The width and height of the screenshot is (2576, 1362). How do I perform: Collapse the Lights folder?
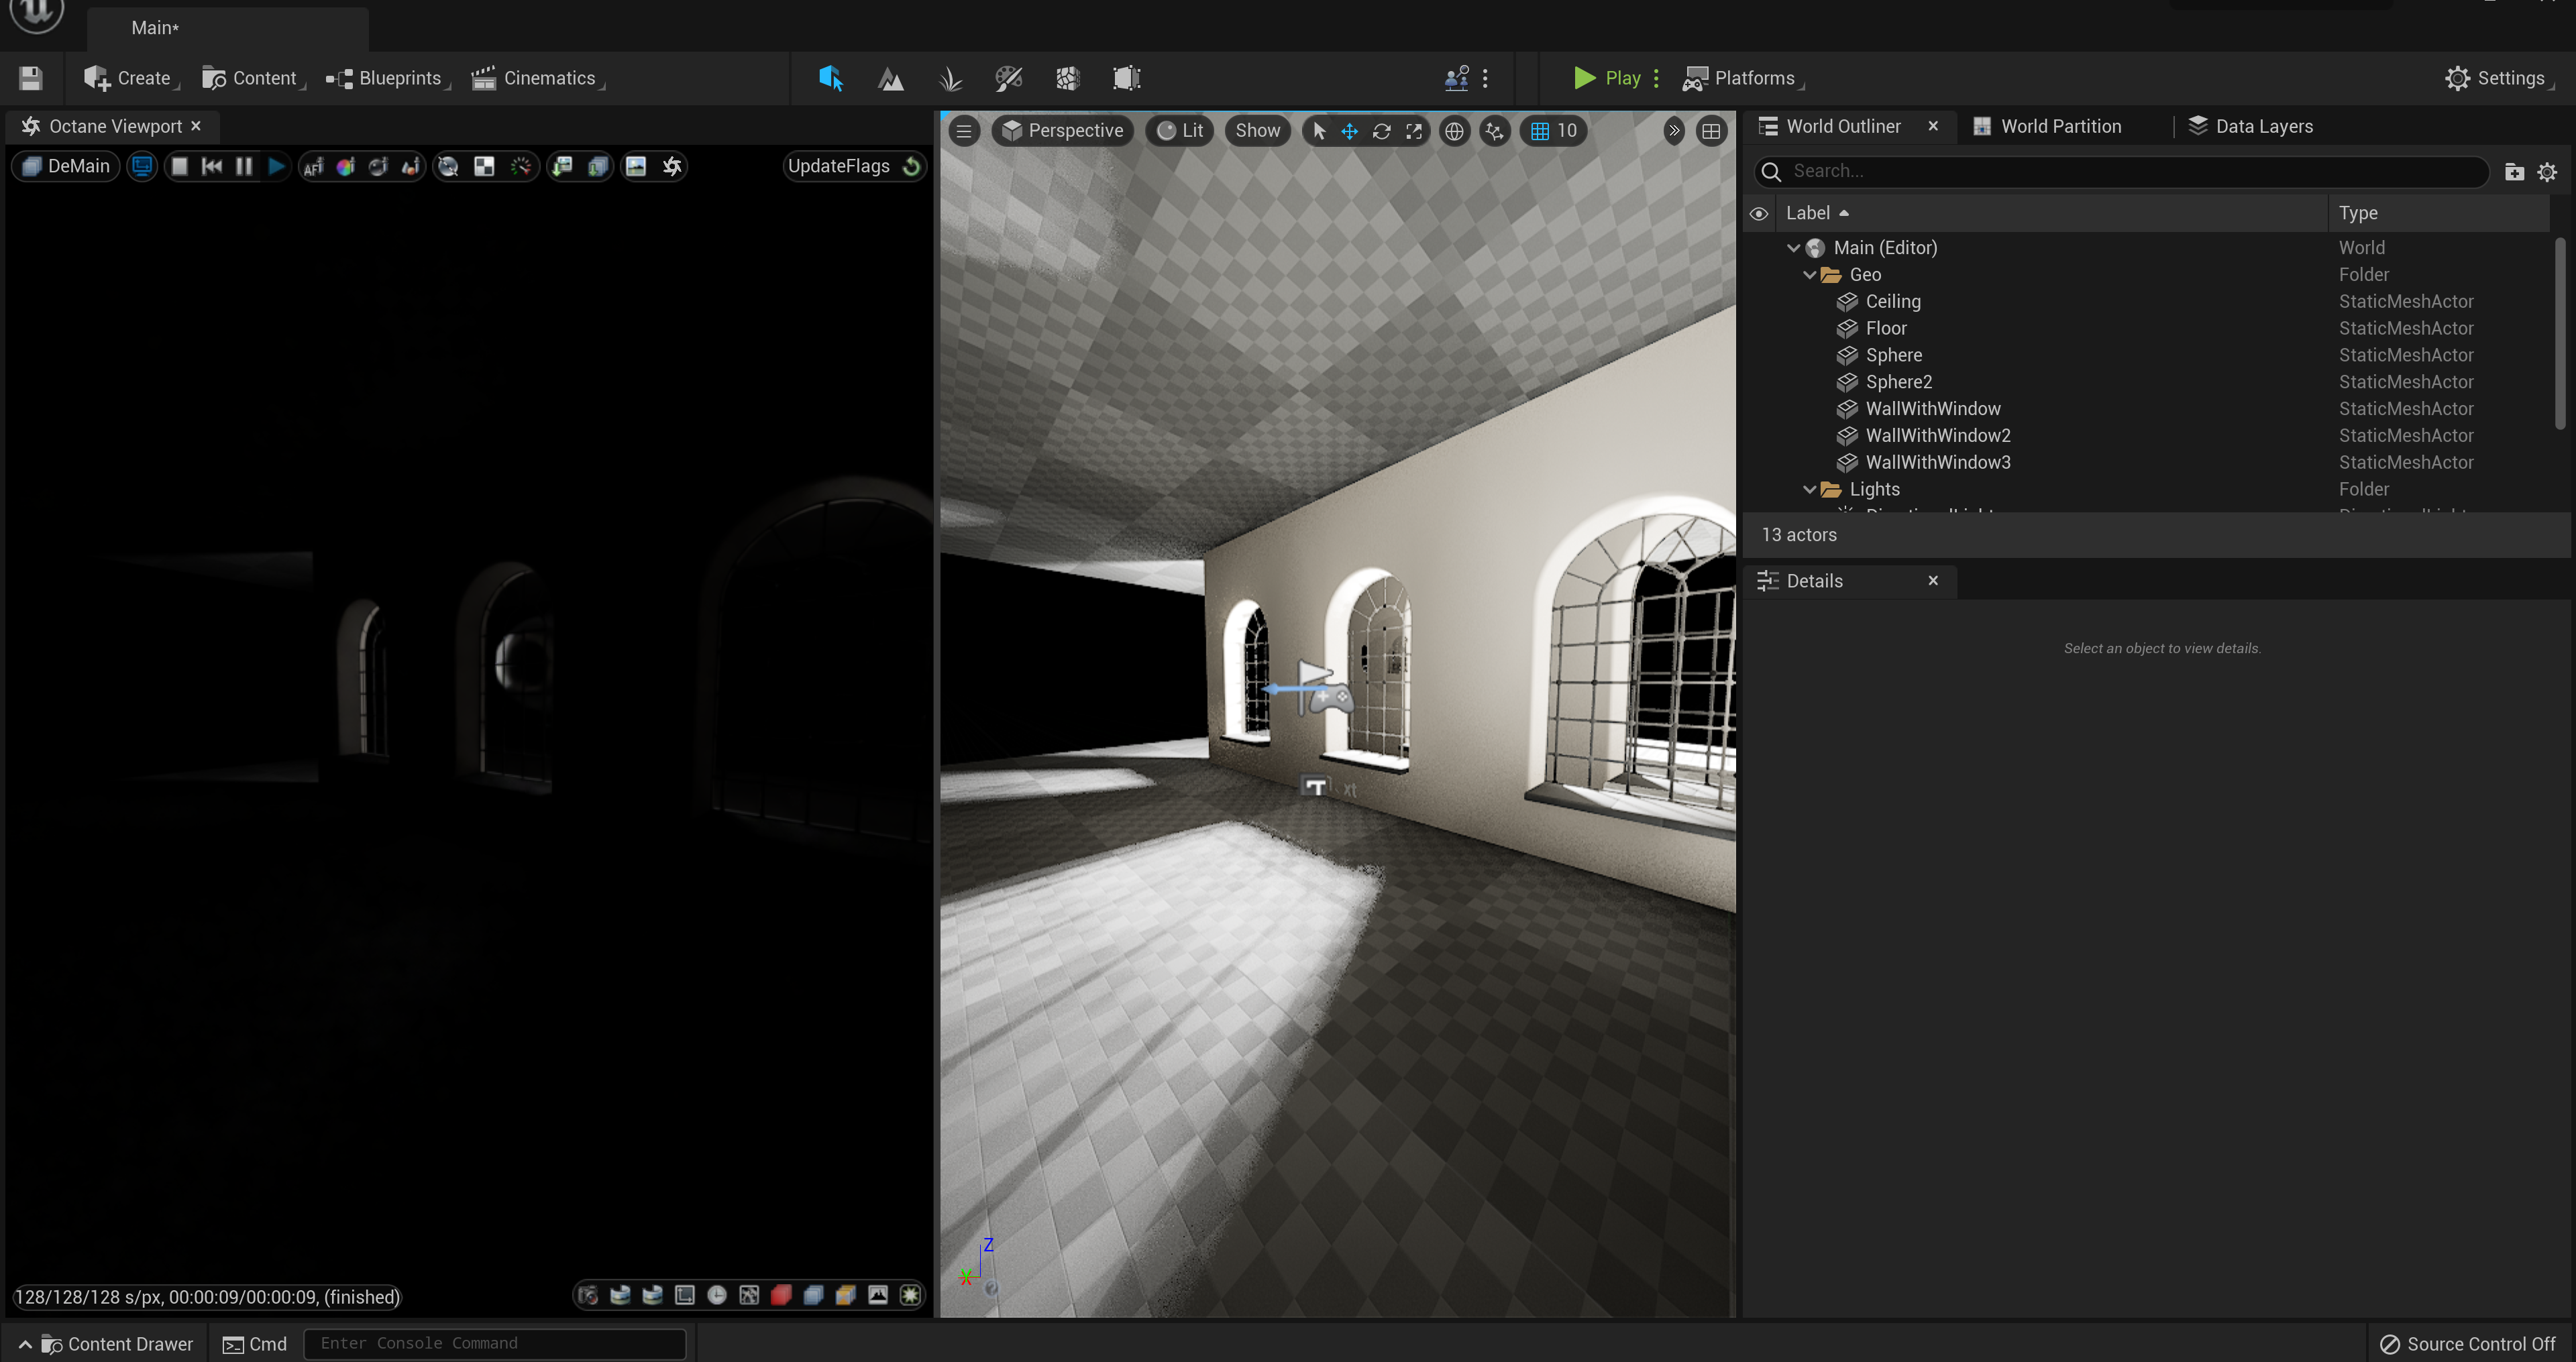click(x=1809, y=490)
